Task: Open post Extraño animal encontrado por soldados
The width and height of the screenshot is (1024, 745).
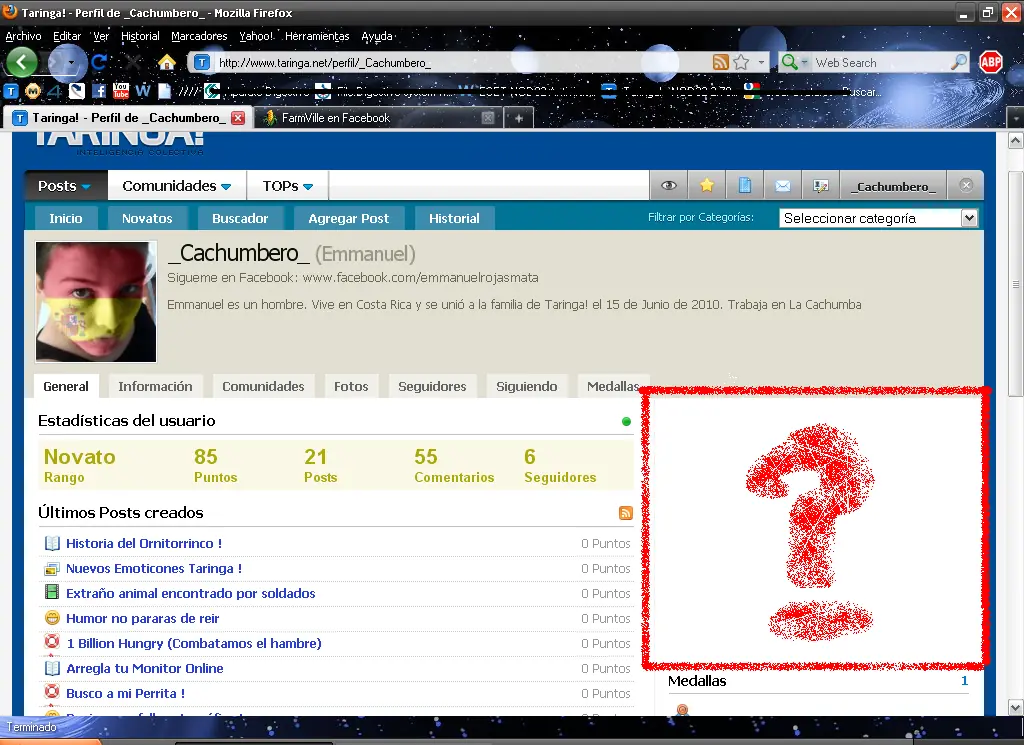Action: click(x=191, y=593)
